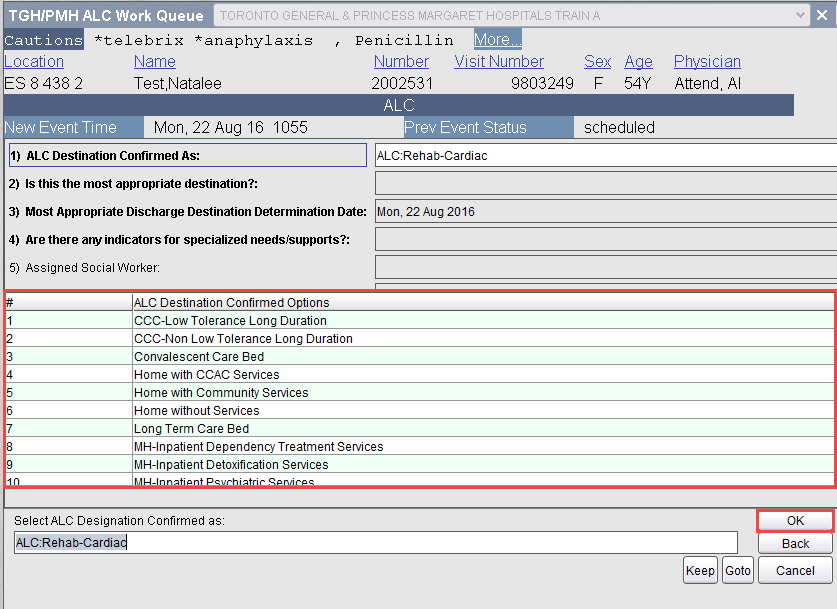Click question 3 Determination Date label
The height and width of the screenshot is (609, 837).
188,211
